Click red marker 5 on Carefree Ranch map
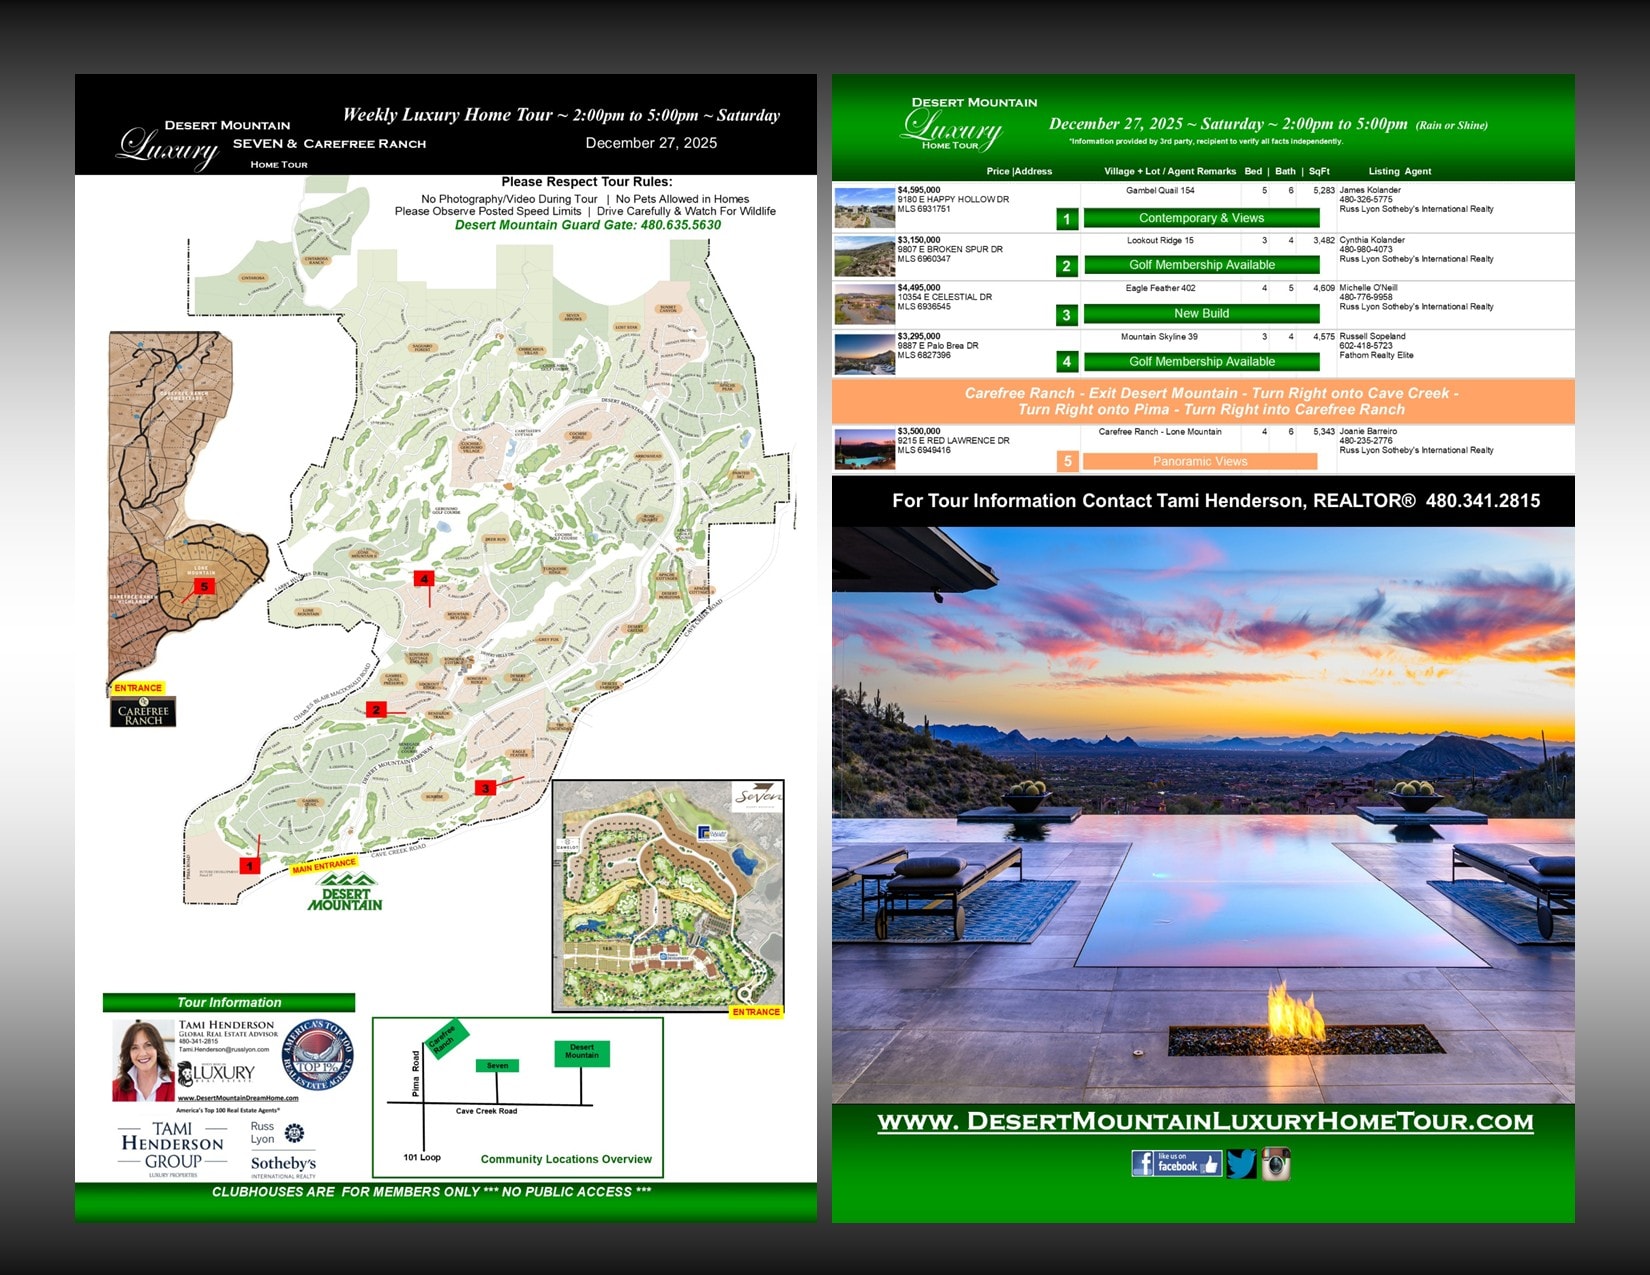 click(x=204, y=587)
